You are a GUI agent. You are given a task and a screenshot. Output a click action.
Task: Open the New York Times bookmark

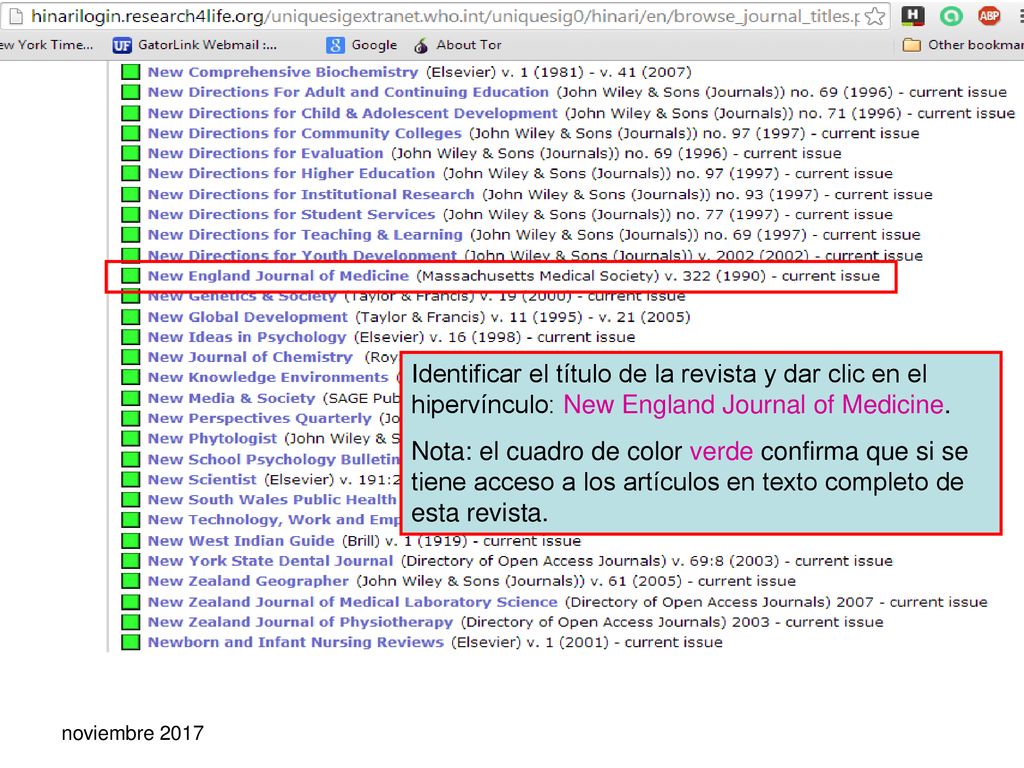coord(47,45)
